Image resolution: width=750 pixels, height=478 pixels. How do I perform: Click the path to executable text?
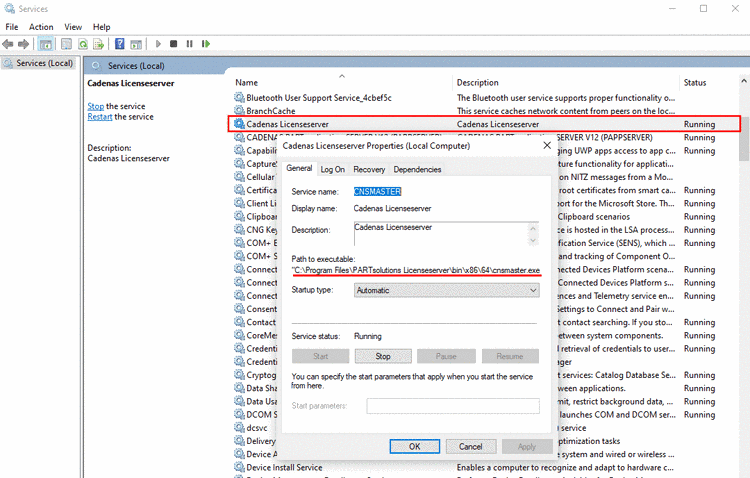pyautogui.click(x=416, y=270)
